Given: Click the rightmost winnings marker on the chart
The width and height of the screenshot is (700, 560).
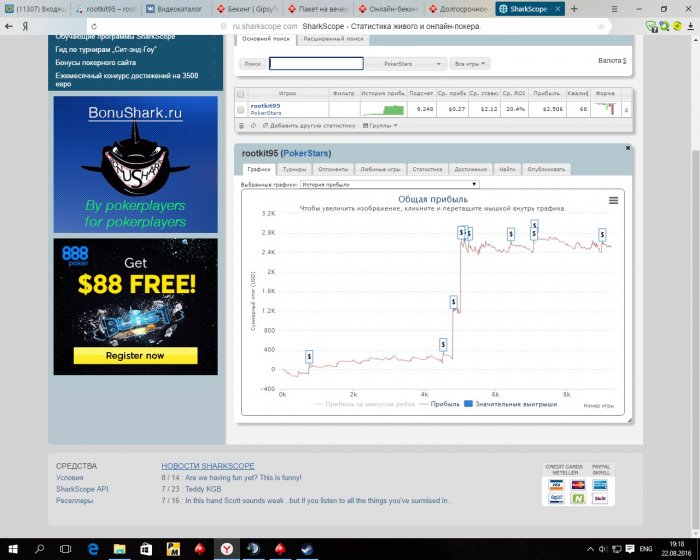Looking at the screenshot, I should (602, 234).
